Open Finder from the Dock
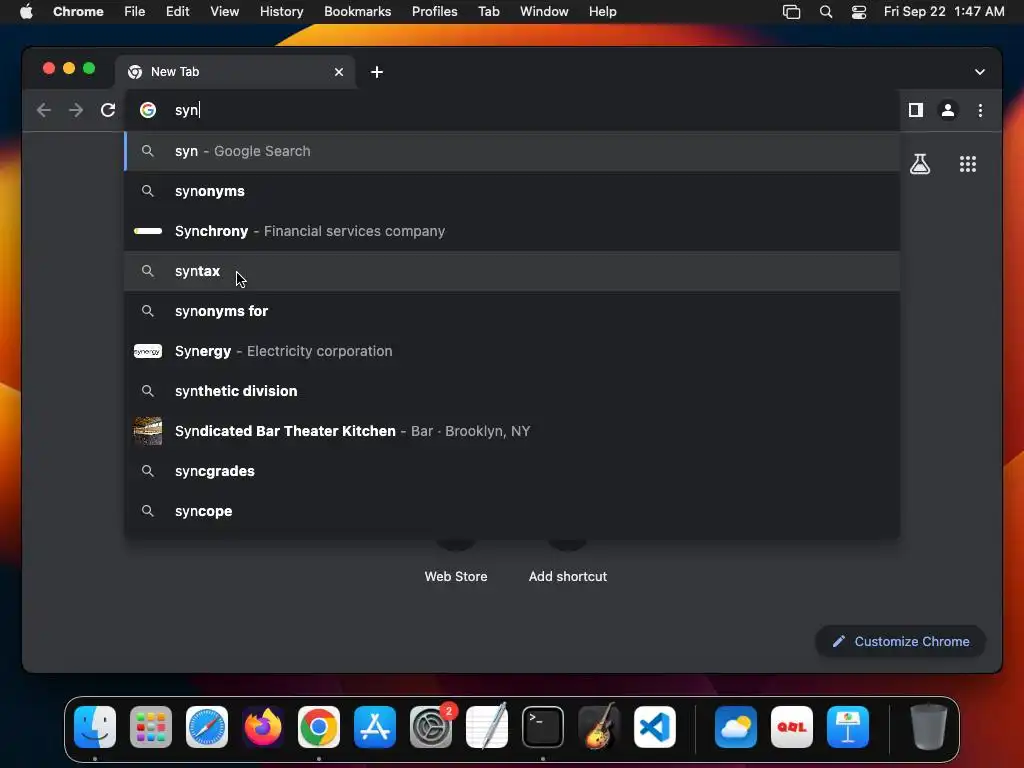The image size is (1024, 768). click(95, 727)
